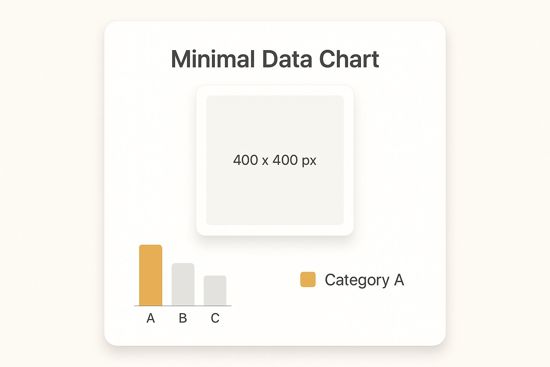This screenshot has width=550, height=367.
Task: Click the word Data in the title
Action: (287, 59)
